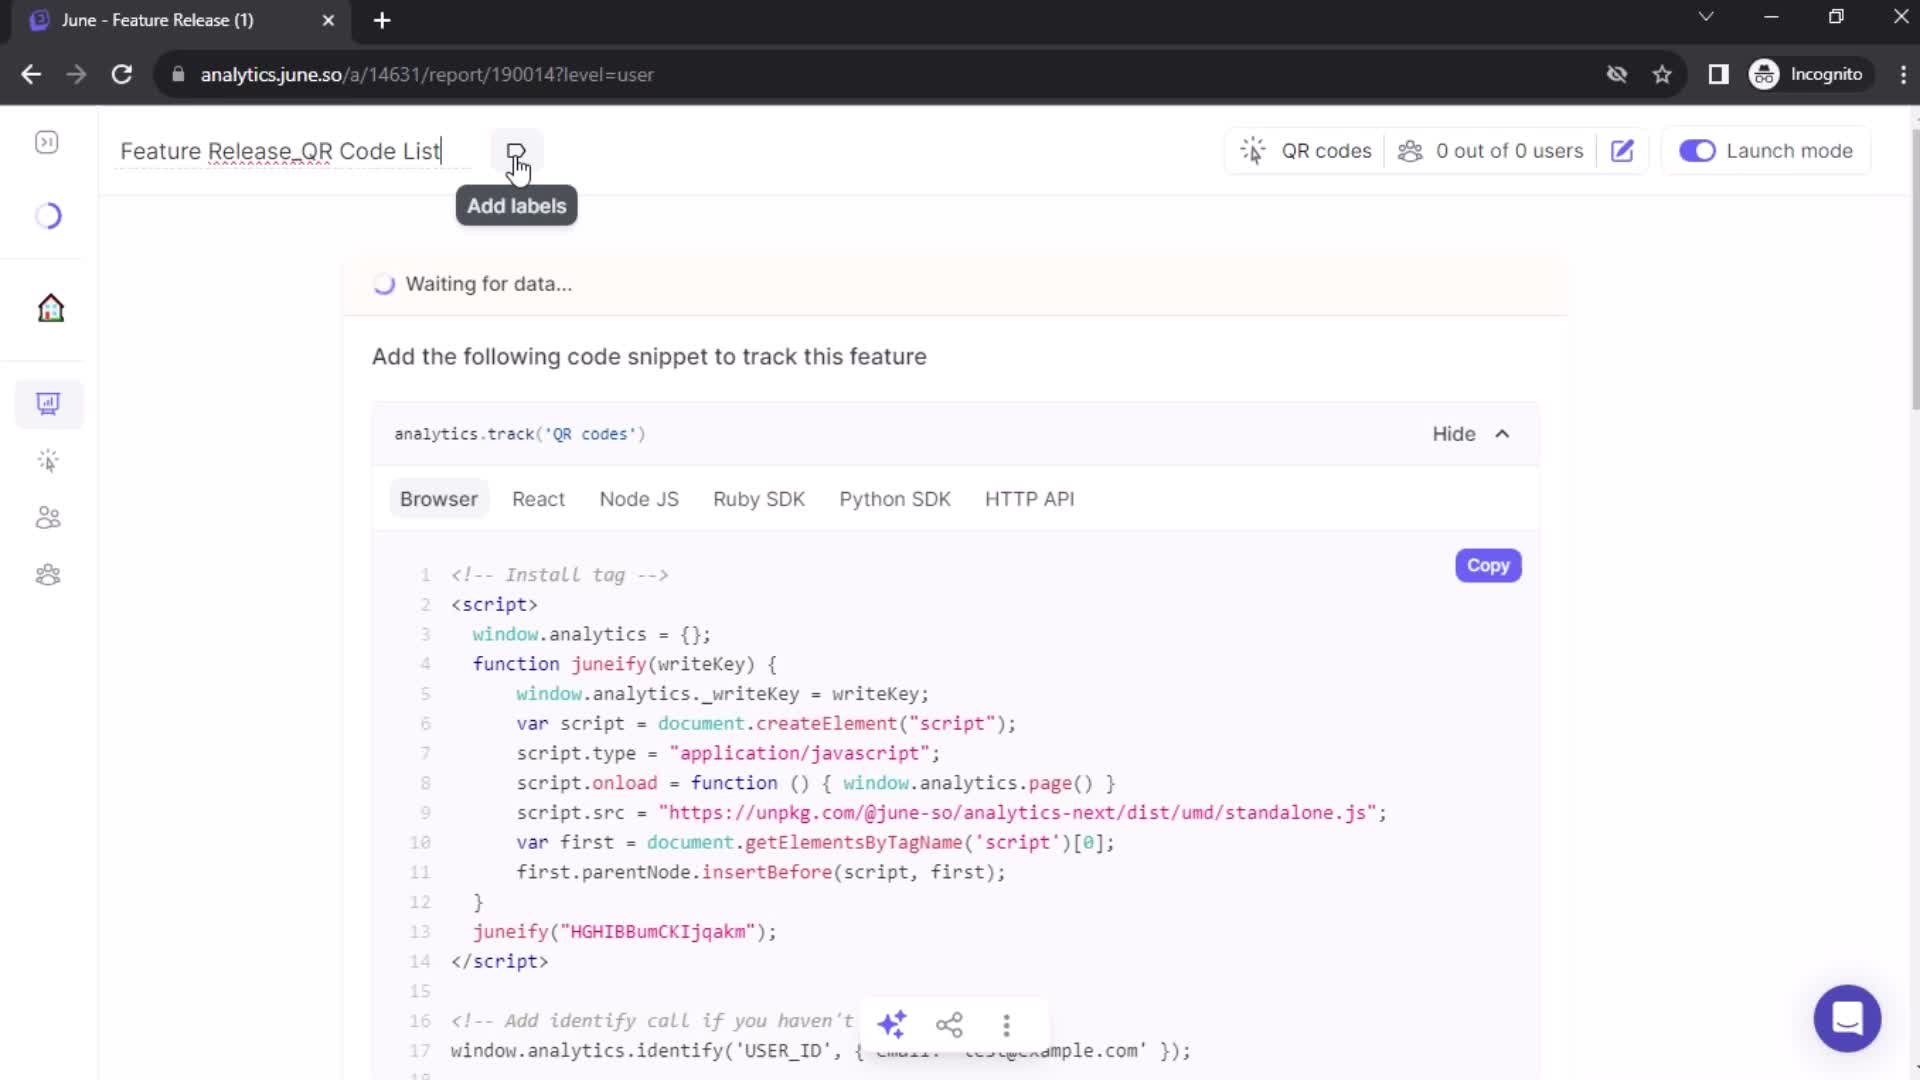The height and width of the screenshot is (1080, 1920).
Task: Select the Python SDK tab
Action: pos(895,498)
